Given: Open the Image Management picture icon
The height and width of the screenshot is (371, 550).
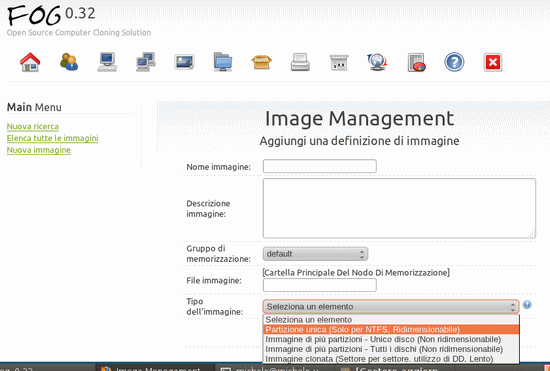Looking at the screenshot, I should [x=185, y=62].
